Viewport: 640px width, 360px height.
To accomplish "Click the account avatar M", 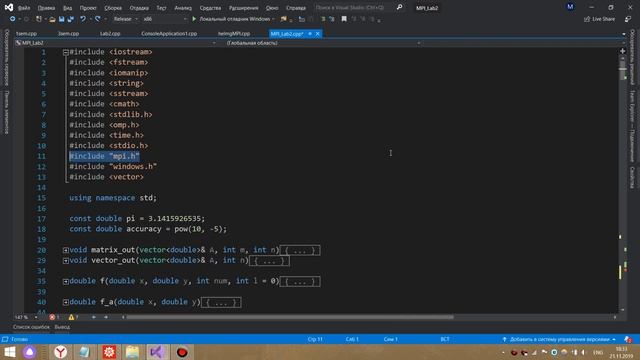I will tap(570, 7).
